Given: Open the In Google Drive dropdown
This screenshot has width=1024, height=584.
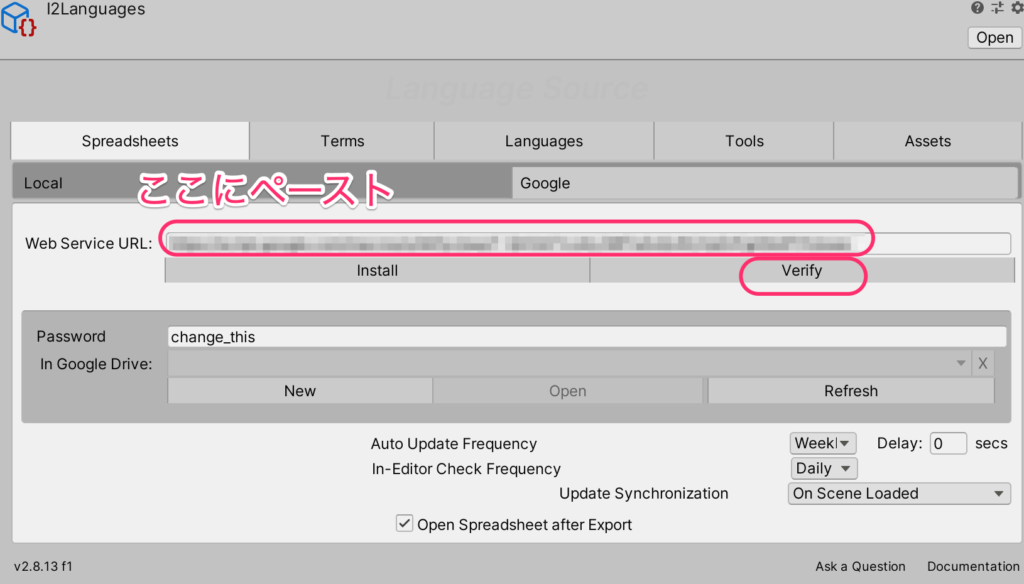Looking at the screenshot, I should point(569,364).
